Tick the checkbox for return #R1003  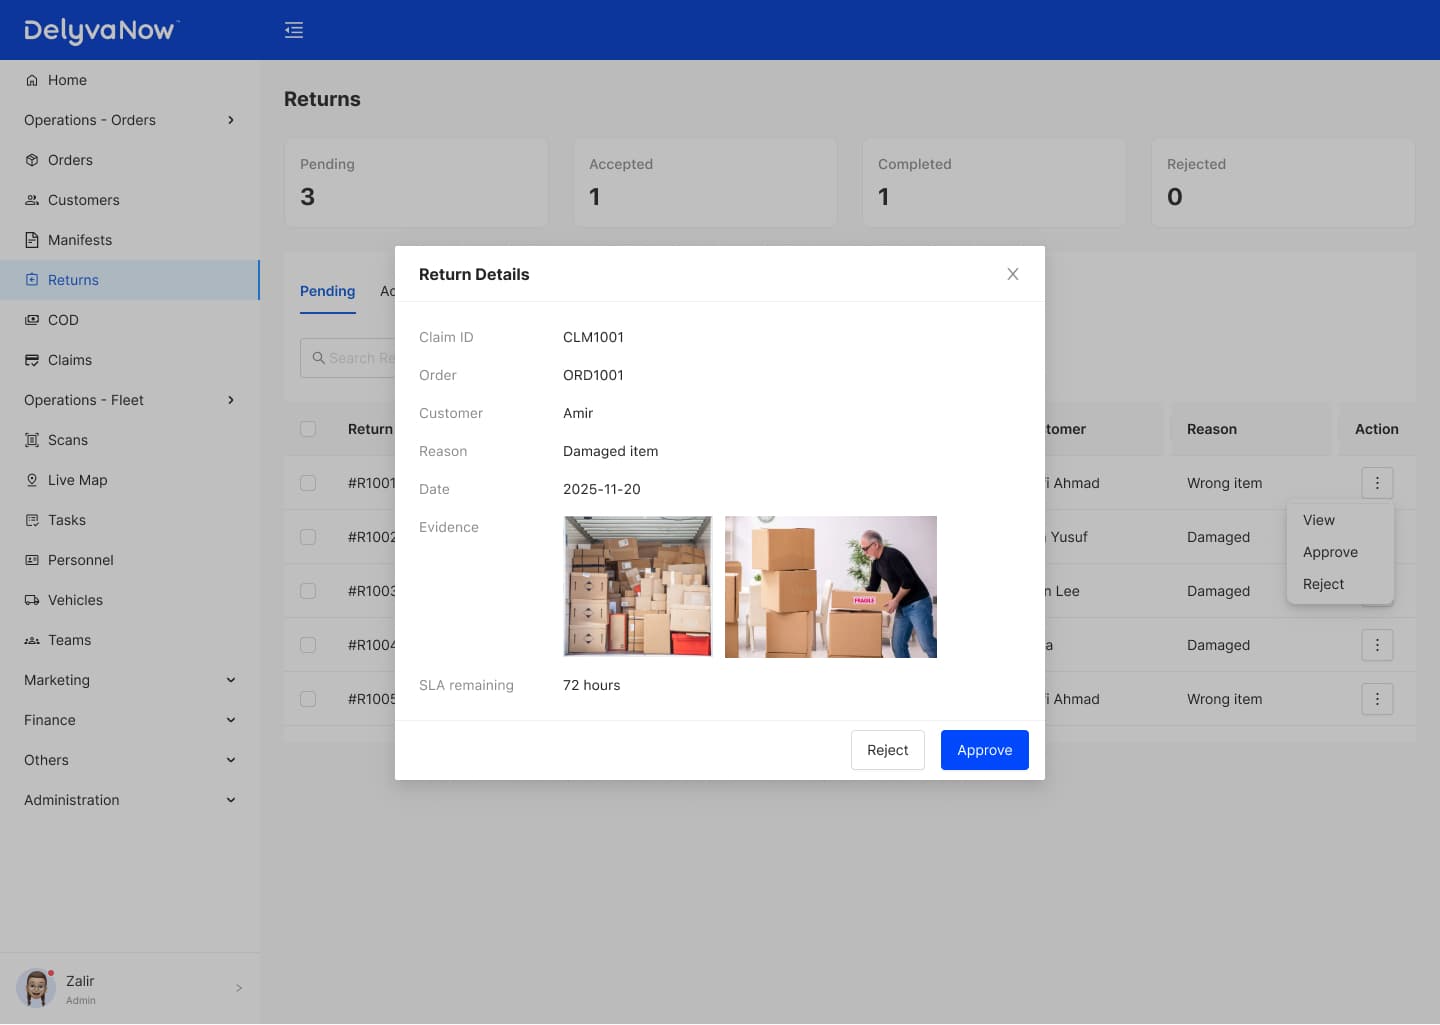click(x=308, y=591)
